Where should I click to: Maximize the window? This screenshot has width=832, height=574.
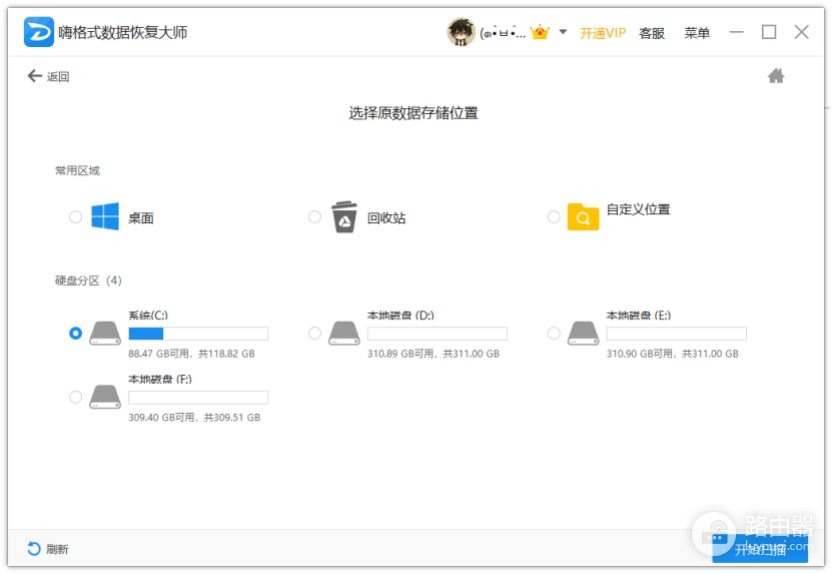click(x=769, y=32)
